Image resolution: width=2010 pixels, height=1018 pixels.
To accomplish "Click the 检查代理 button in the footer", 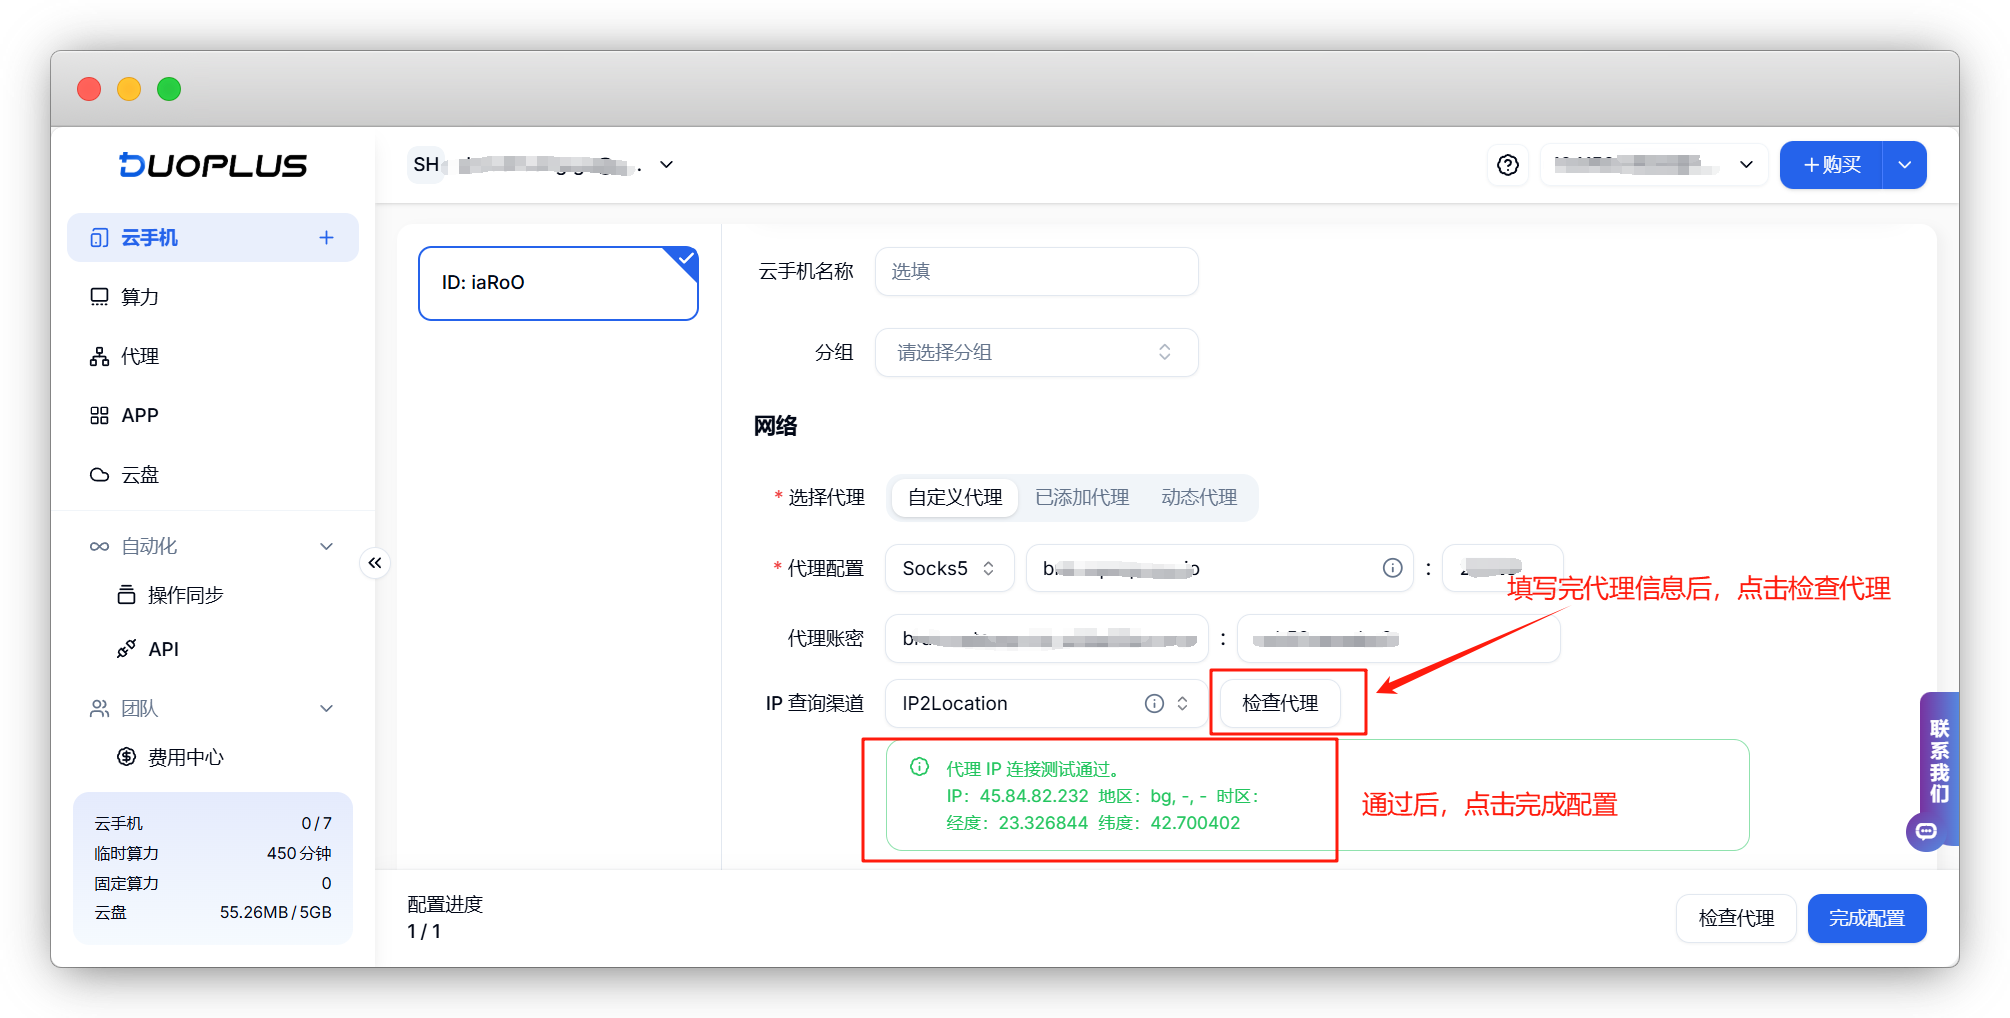I will (1736, 918).
